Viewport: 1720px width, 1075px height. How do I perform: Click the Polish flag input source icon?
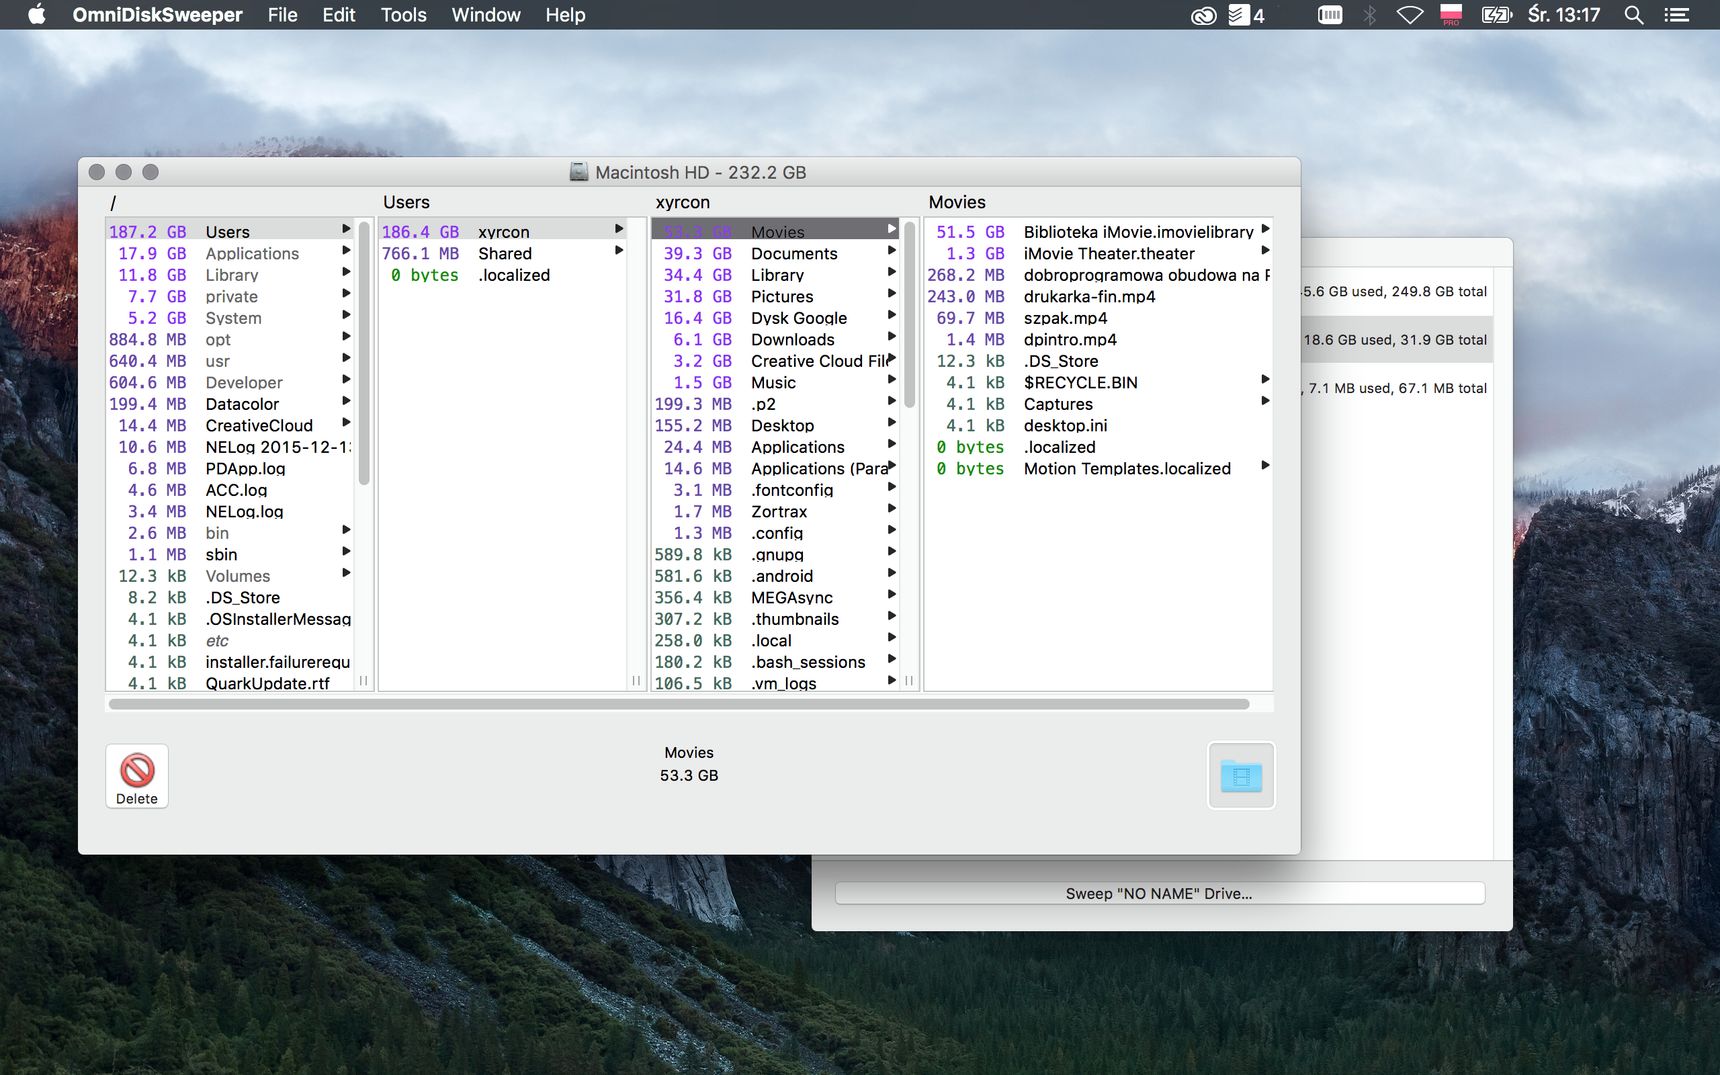point(1451,15)
